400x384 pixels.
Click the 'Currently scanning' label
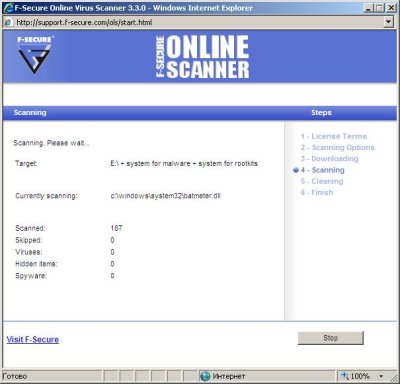(46, 196)
